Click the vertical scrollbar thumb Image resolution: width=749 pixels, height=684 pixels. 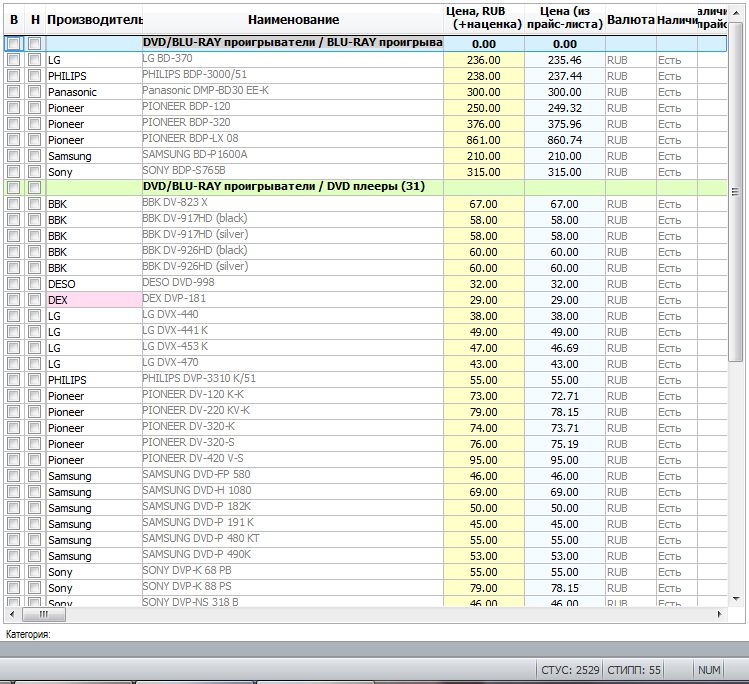pyautogui.click(x=736, y=191)
